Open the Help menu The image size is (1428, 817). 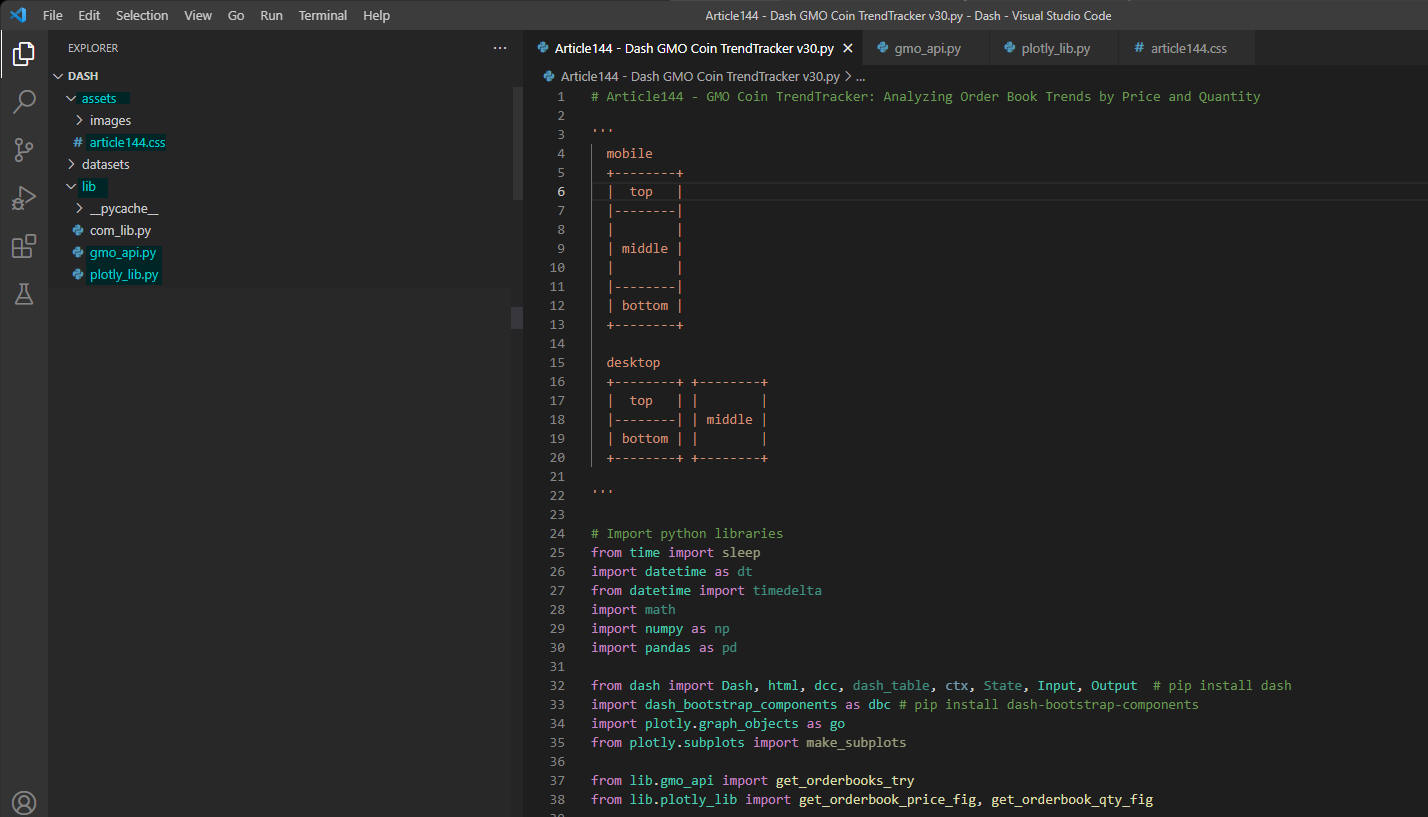coord(377,15)
